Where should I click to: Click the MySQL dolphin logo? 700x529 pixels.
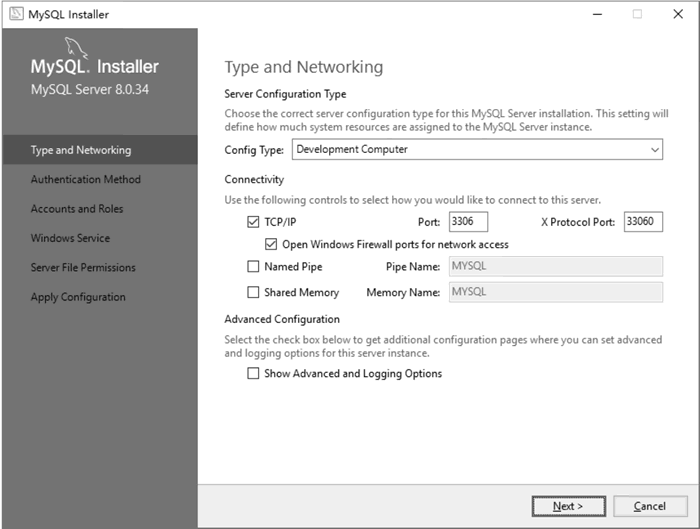pos(76,48)
